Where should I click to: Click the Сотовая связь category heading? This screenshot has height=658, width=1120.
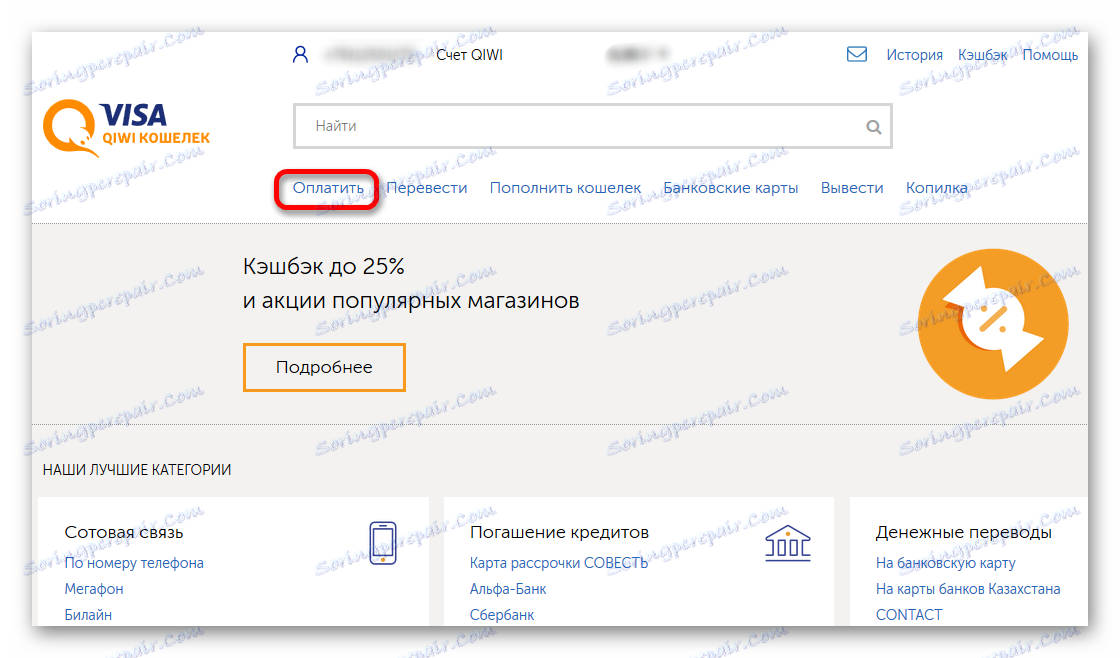click(124, 532)
